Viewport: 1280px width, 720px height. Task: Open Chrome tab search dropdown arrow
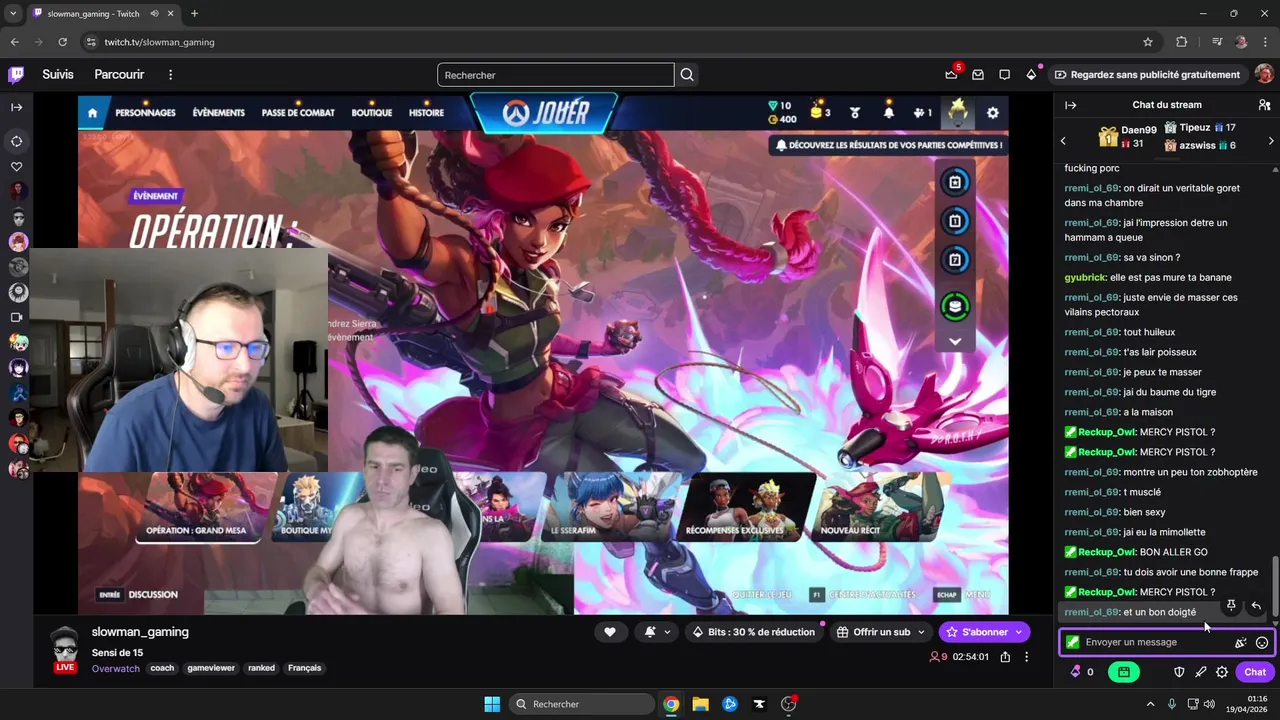pyautogui.click(x=13, y=14)
